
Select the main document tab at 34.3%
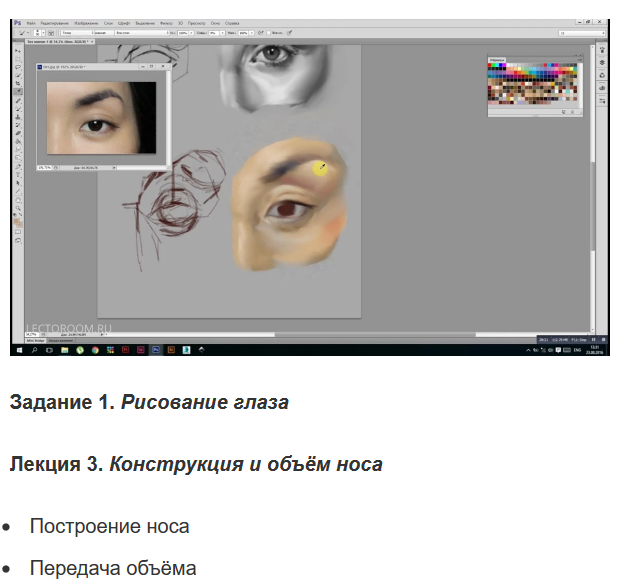(x=58, y=41)
